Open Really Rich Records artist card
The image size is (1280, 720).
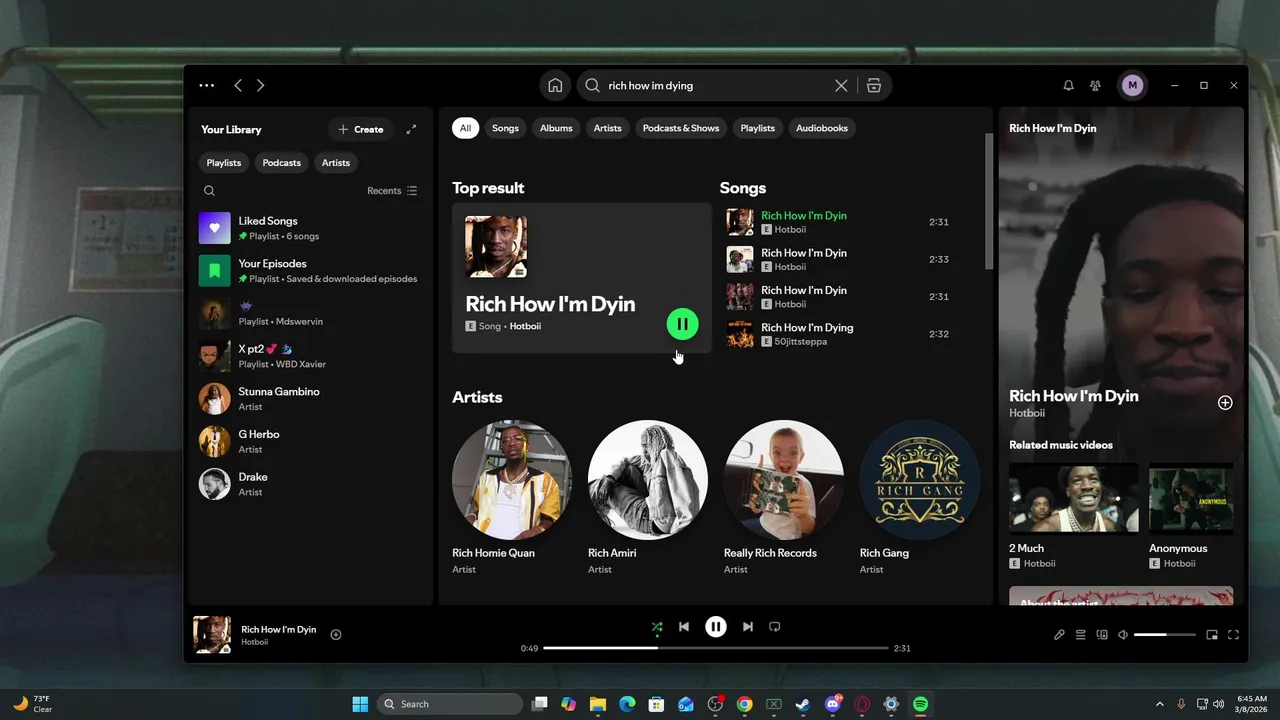point(784,498)
